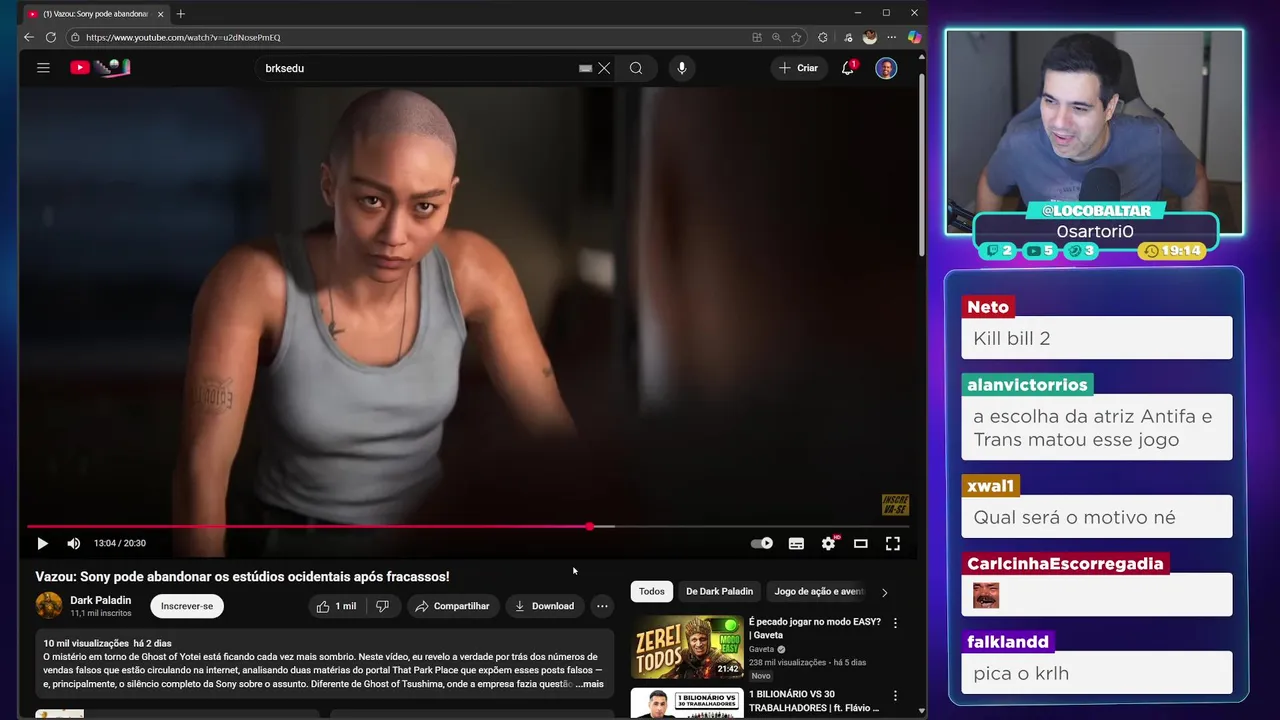Add the page to favorites with the star

point(796,37)
